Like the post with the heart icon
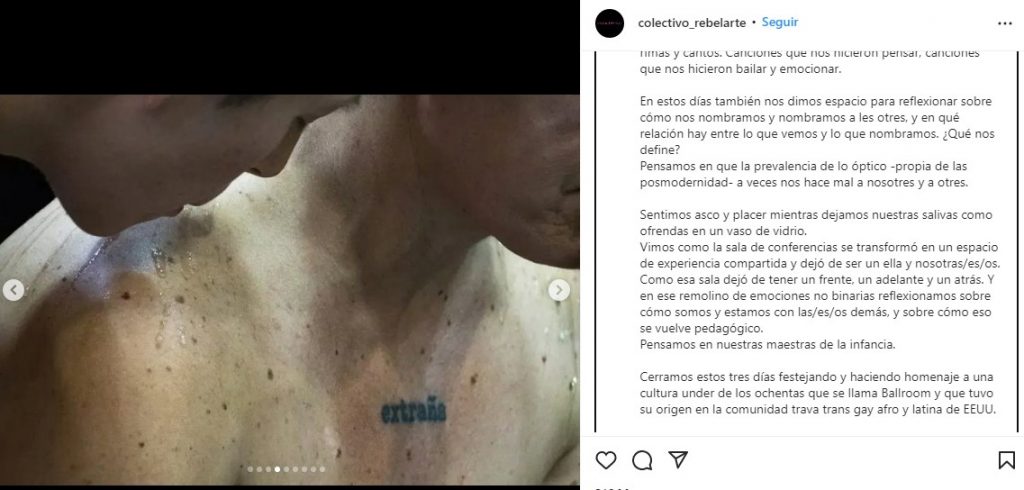The image size is (1024, 490). pos(606,460)
